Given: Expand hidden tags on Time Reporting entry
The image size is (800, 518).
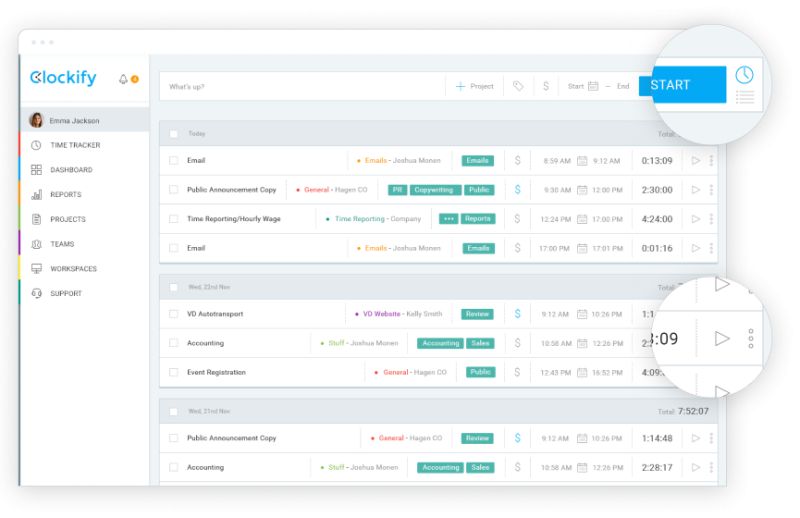Looking at the screenshot, I should click(448, 218).
